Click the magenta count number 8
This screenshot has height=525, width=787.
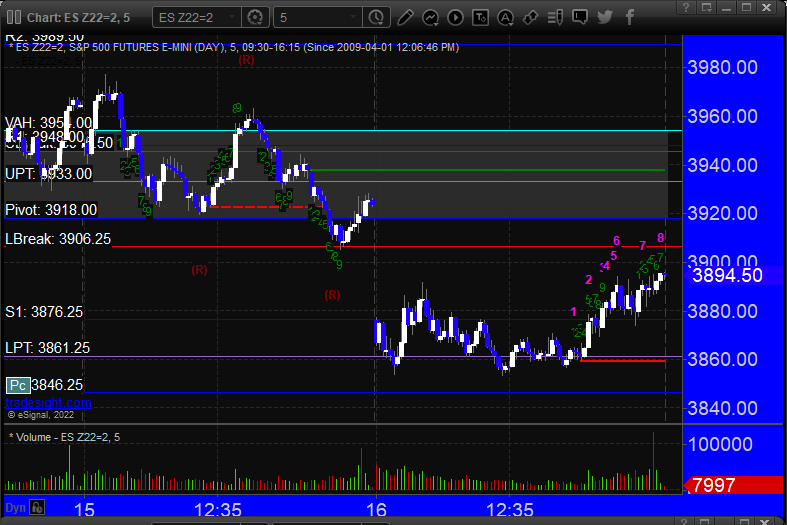click(x=661, y=237)
